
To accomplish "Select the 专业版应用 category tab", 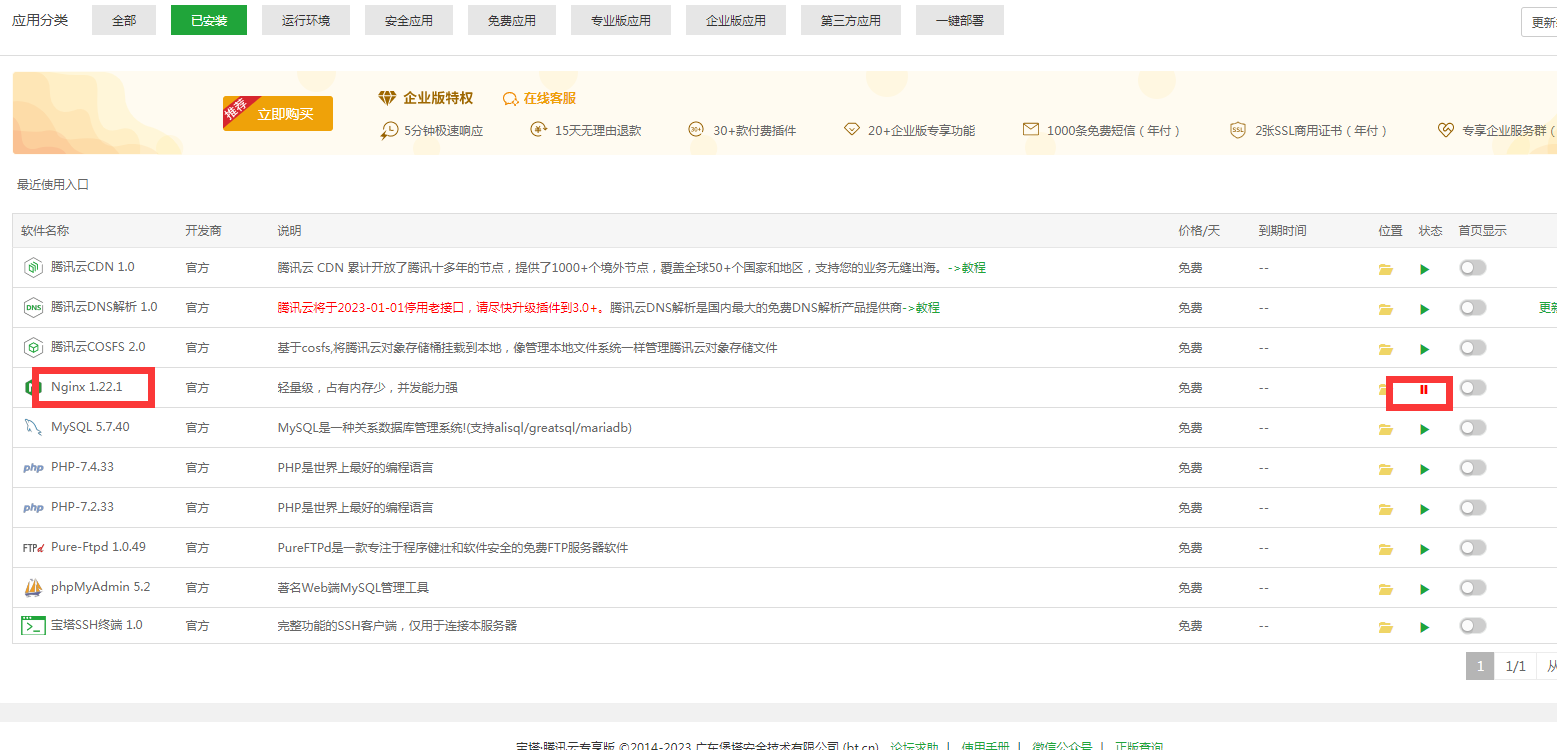I will click(x=621, y=20).
